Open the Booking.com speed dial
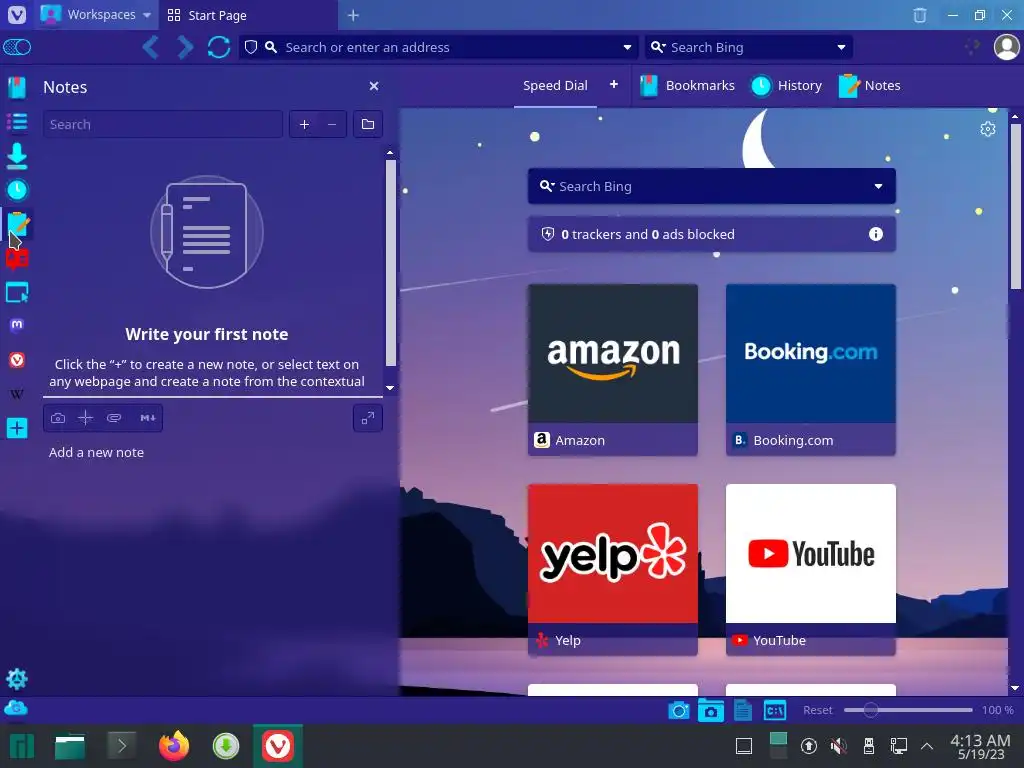 point(810,370)
